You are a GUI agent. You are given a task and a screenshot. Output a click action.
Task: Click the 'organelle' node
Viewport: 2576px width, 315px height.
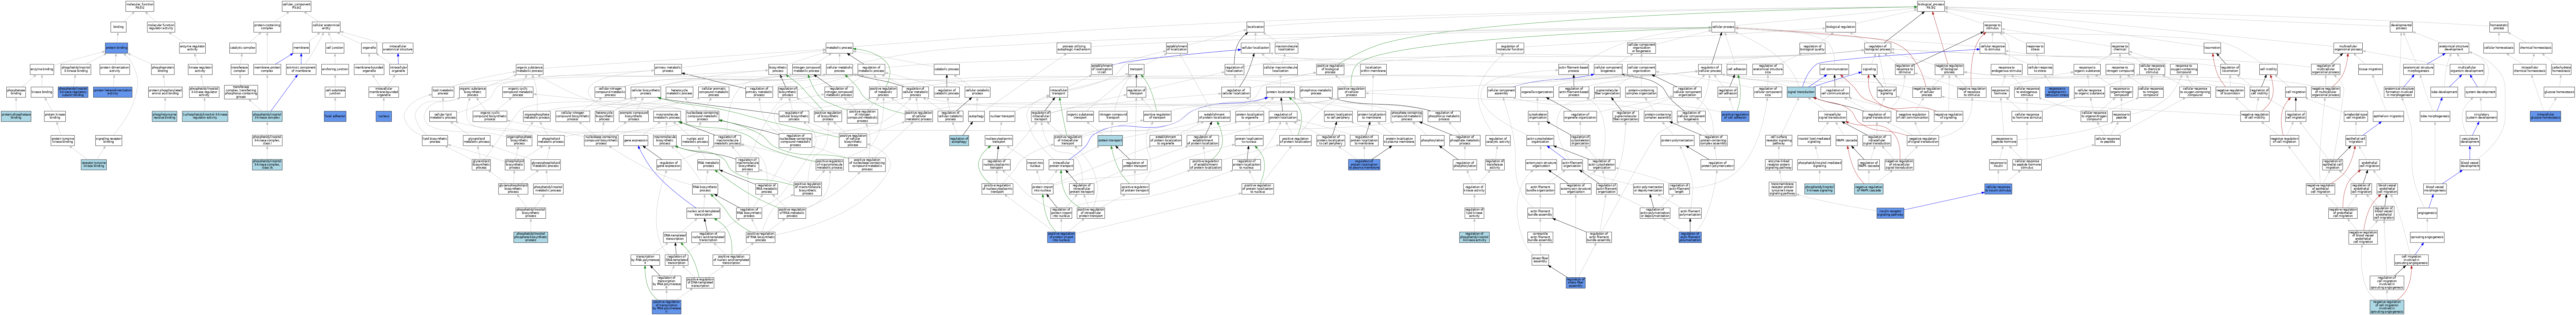369,48
